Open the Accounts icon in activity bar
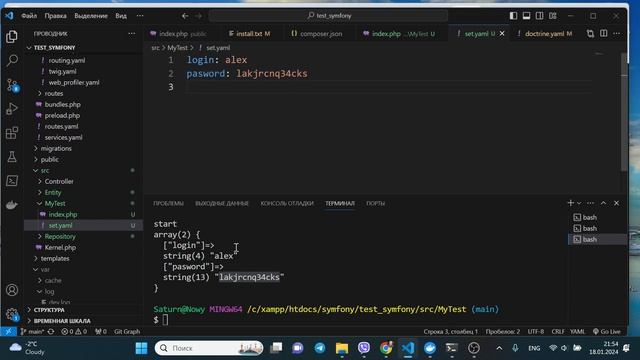 [12, 290]
